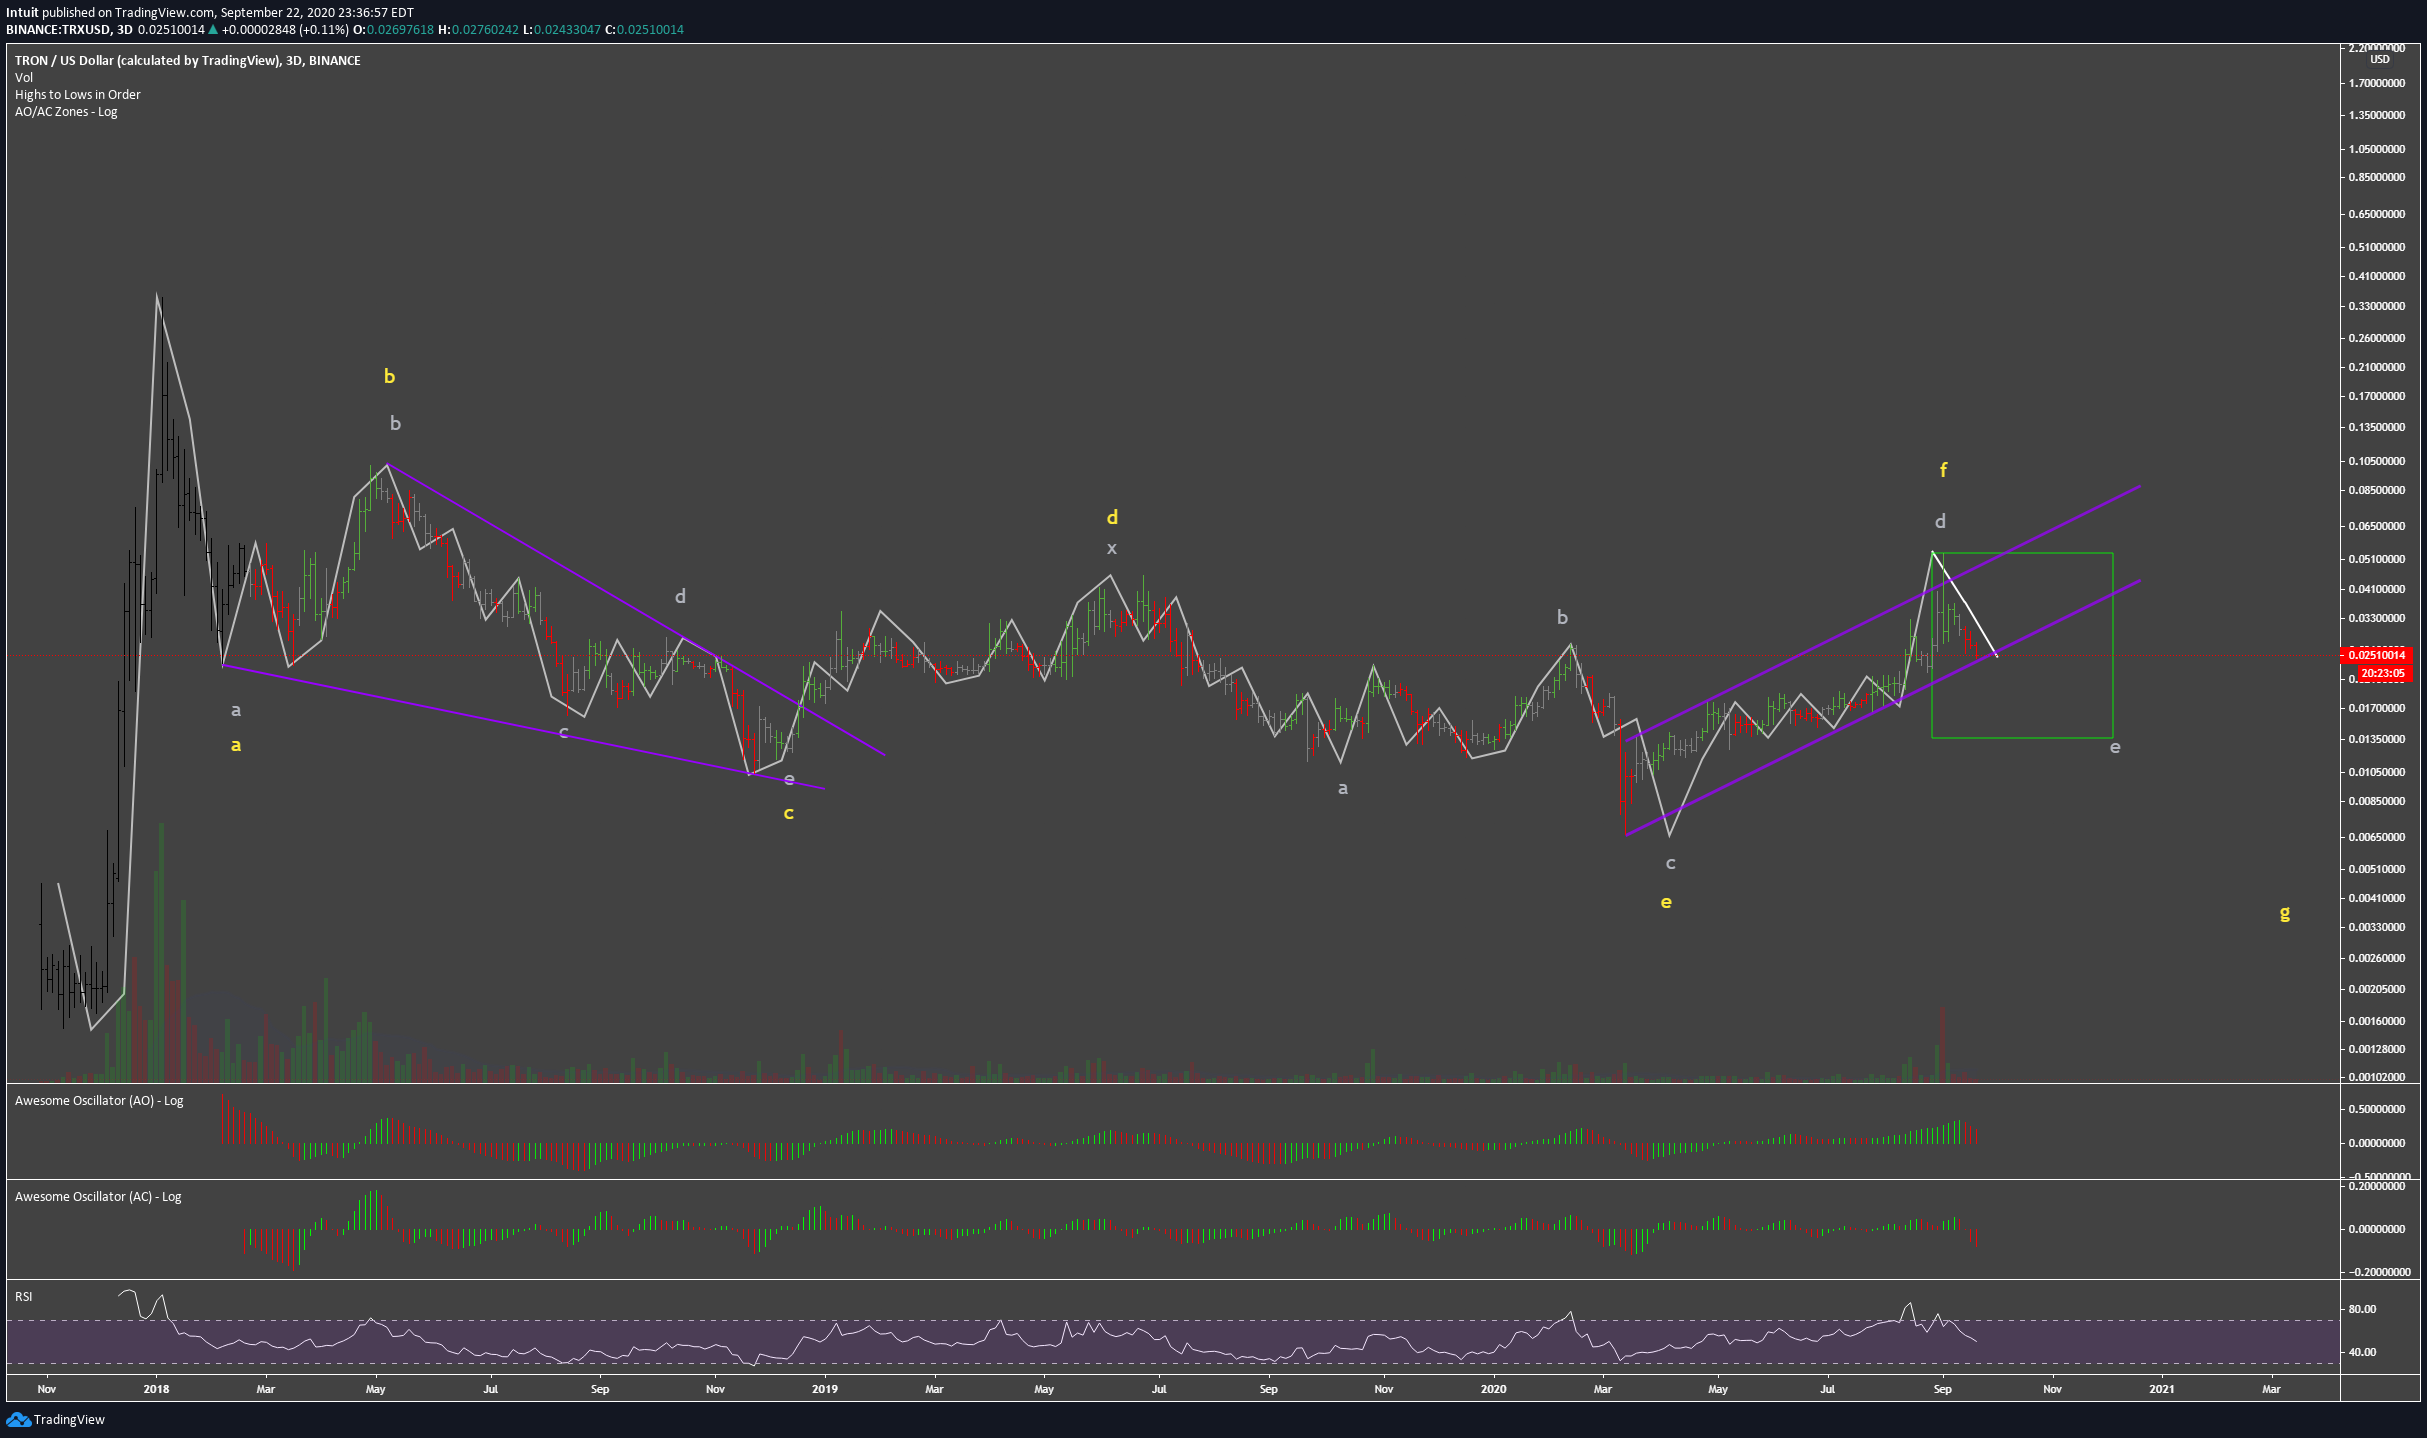This screenshot has height=1438, width=2427.
Task: Select the yellow 'g' wave label
Action: [2284, 912]
